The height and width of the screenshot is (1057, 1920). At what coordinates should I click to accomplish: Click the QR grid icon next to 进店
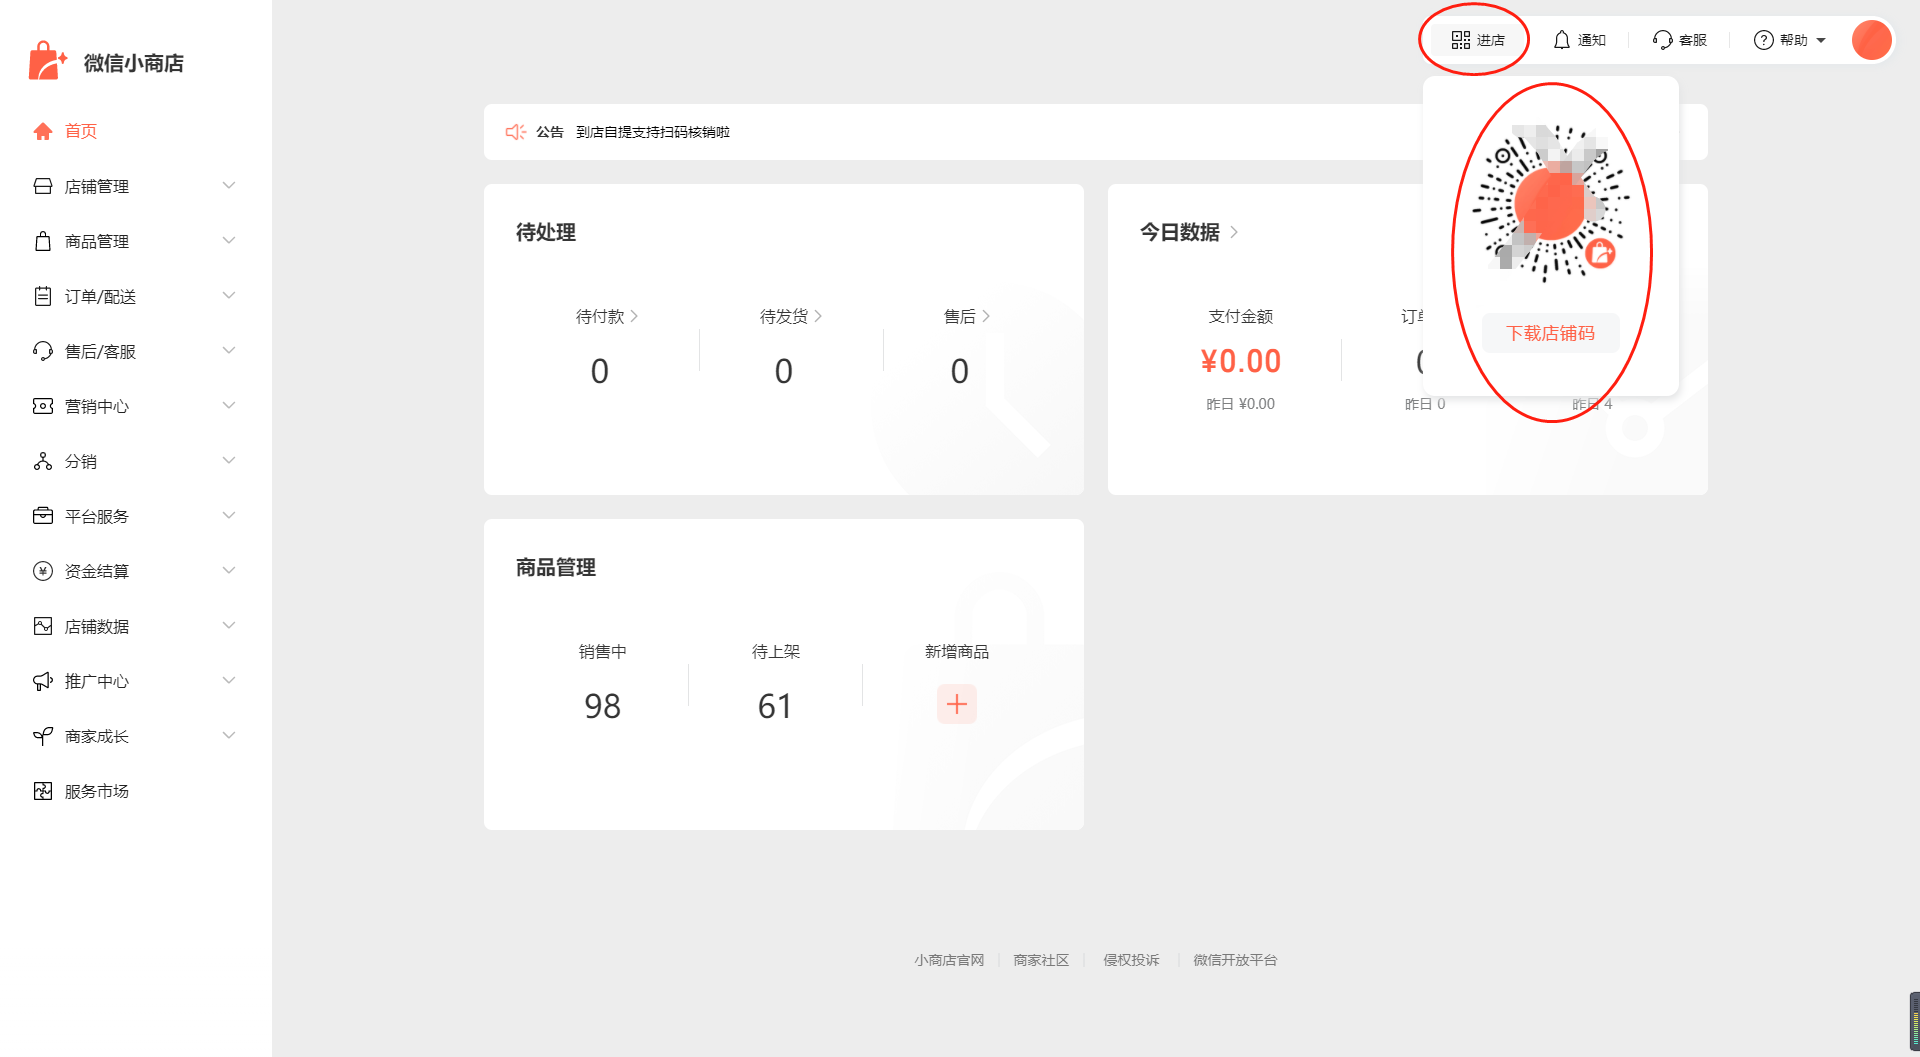(x=1461, y=40)
